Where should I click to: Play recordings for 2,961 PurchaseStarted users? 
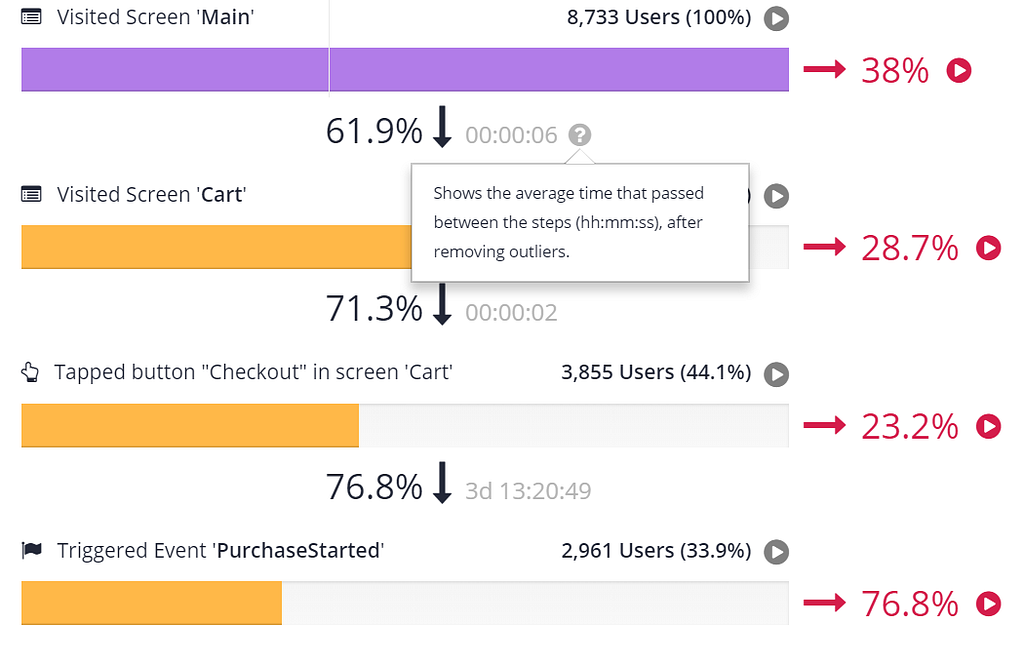776,552
